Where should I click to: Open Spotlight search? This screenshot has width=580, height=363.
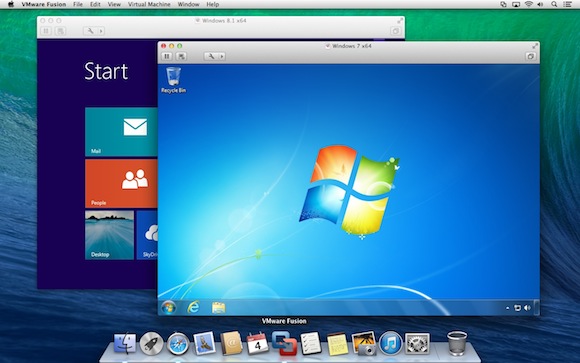tap(554, 4)
